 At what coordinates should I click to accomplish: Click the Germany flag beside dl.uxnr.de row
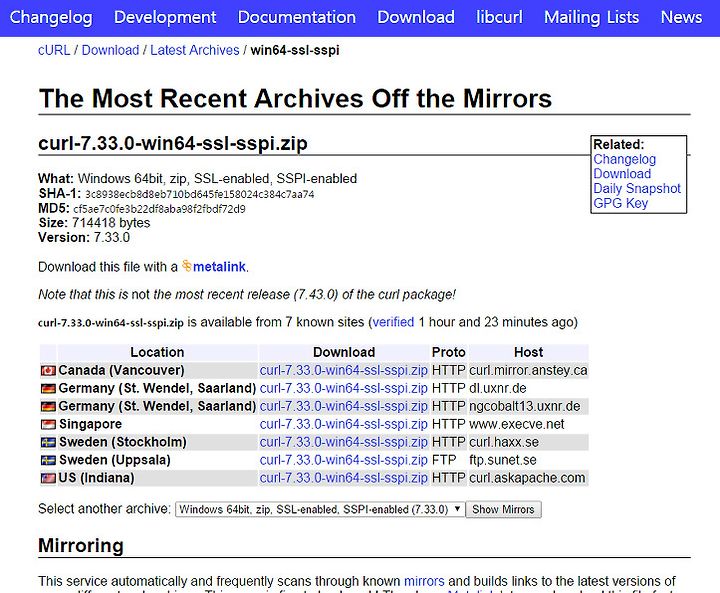tap(48, 389)
